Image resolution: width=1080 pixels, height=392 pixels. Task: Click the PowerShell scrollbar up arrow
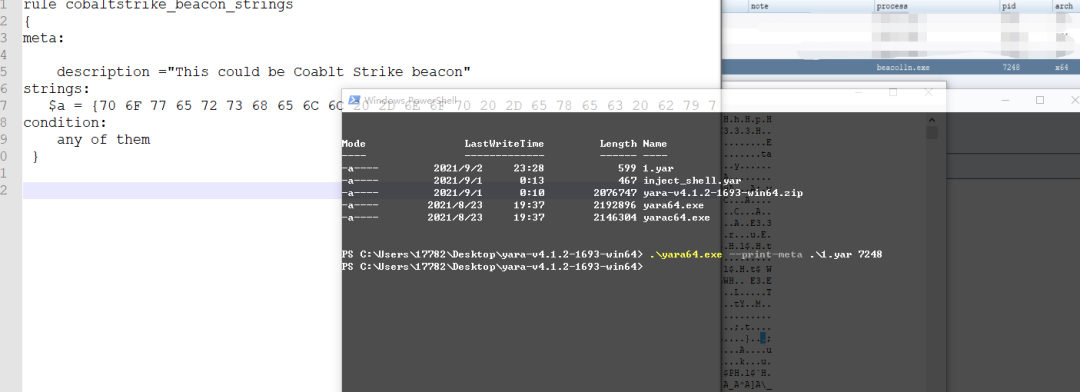coord(932,119)
